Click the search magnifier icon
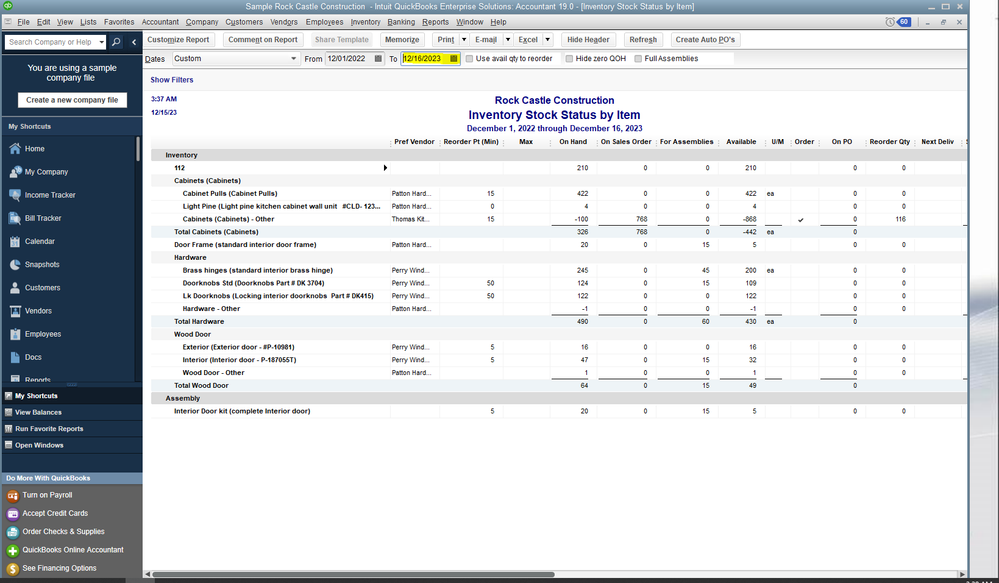The height and width of the screenshot is (583, 999). point(116,42)
